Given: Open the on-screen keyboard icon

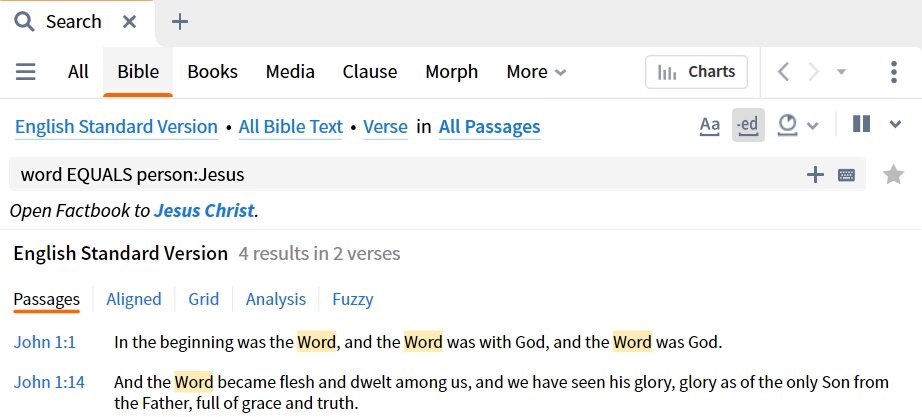Looking at the screenshot, I should (846, 175).
